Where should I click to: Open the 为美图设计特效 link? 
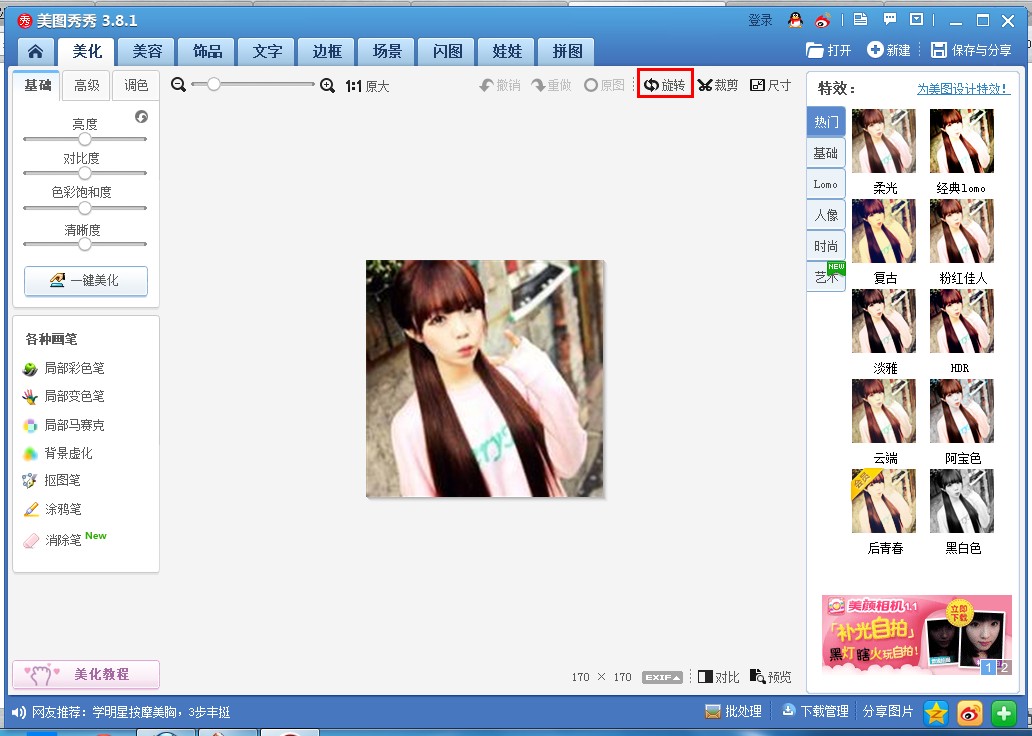click(963, 89)
